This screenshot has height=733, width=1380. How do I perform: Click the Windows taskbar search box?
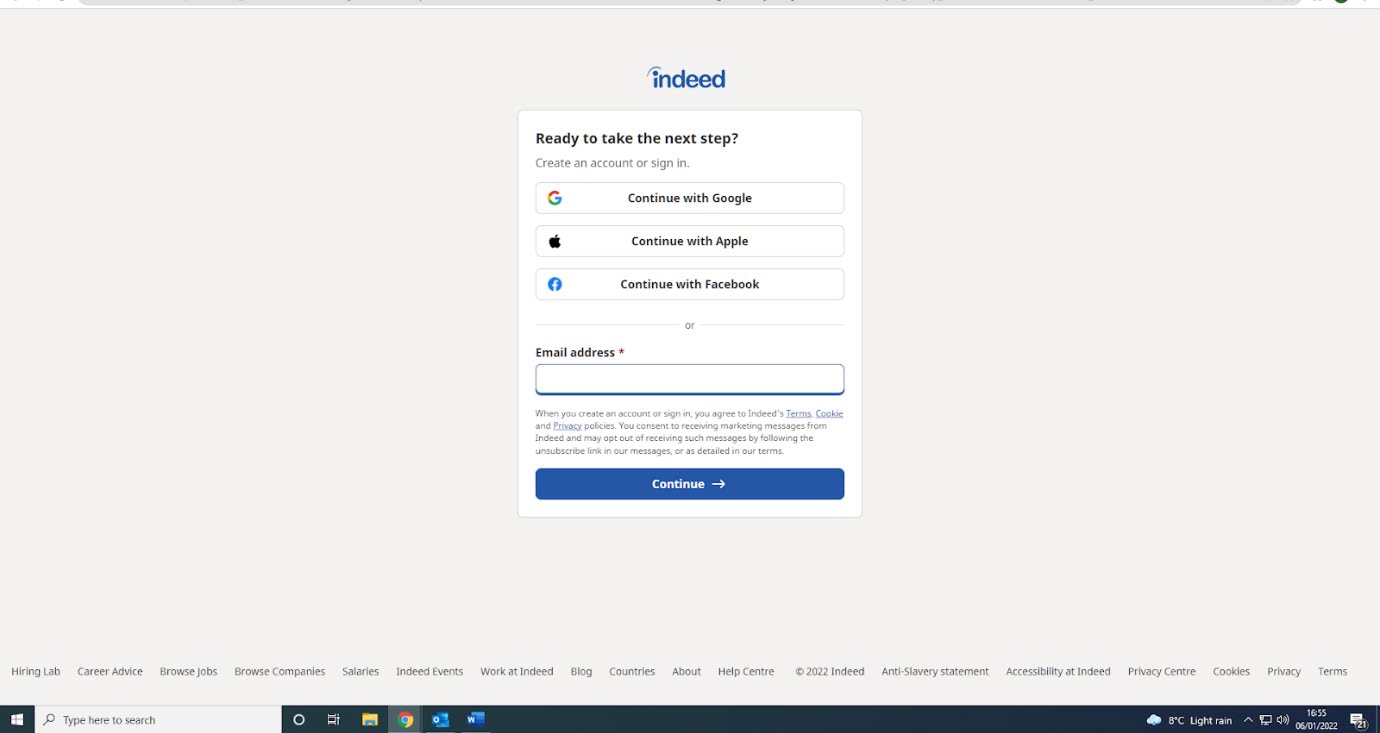(x=160, y=720)
